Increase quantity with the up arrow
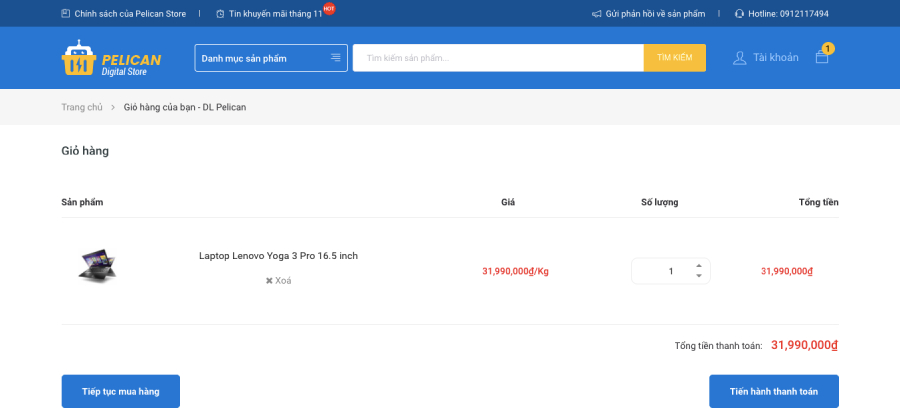Screen dimensions: 900x412 point(699,266)
